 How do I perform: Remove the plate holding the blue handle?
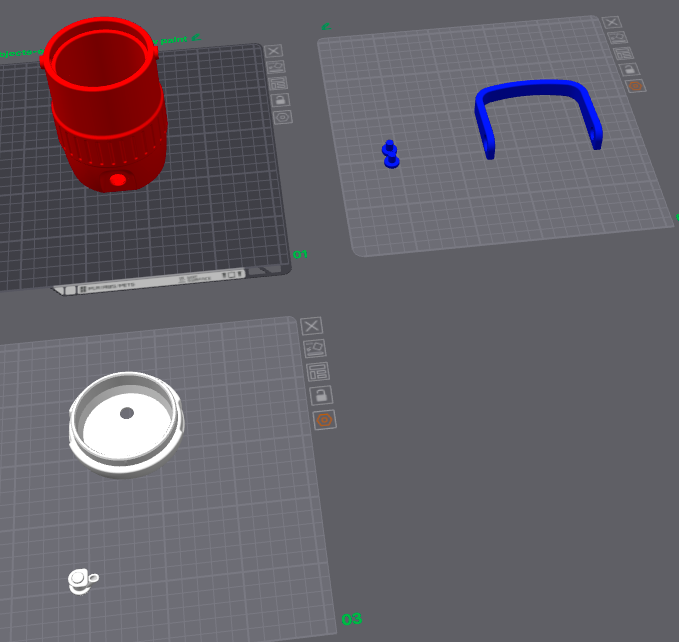coord(612,22)
